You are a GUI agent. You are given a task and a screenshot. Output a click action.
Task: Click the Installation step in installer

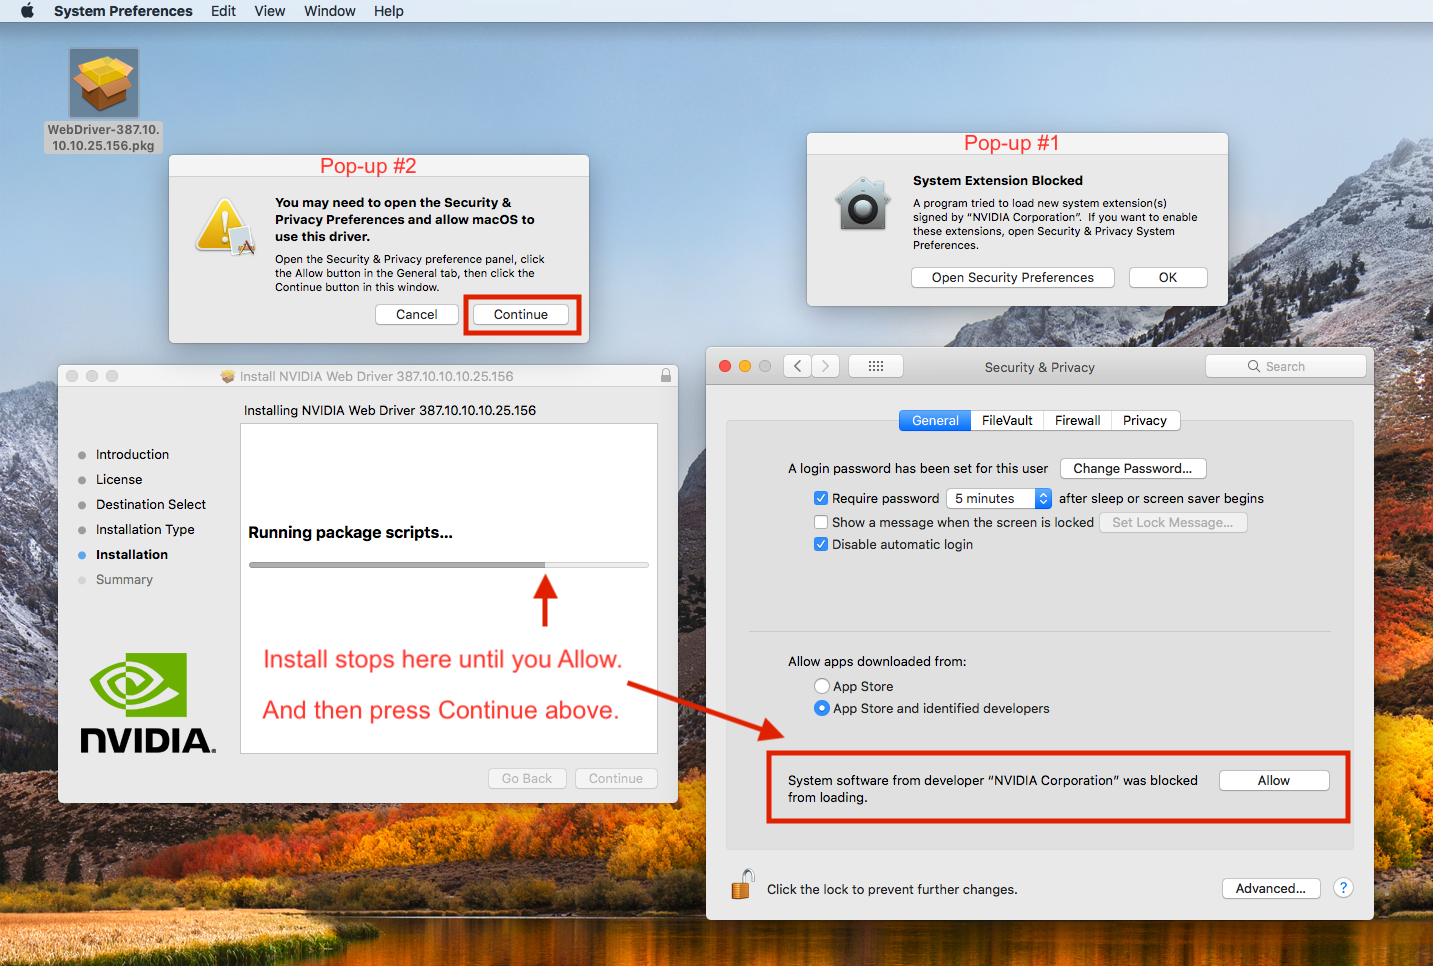[x=132, y=554]
